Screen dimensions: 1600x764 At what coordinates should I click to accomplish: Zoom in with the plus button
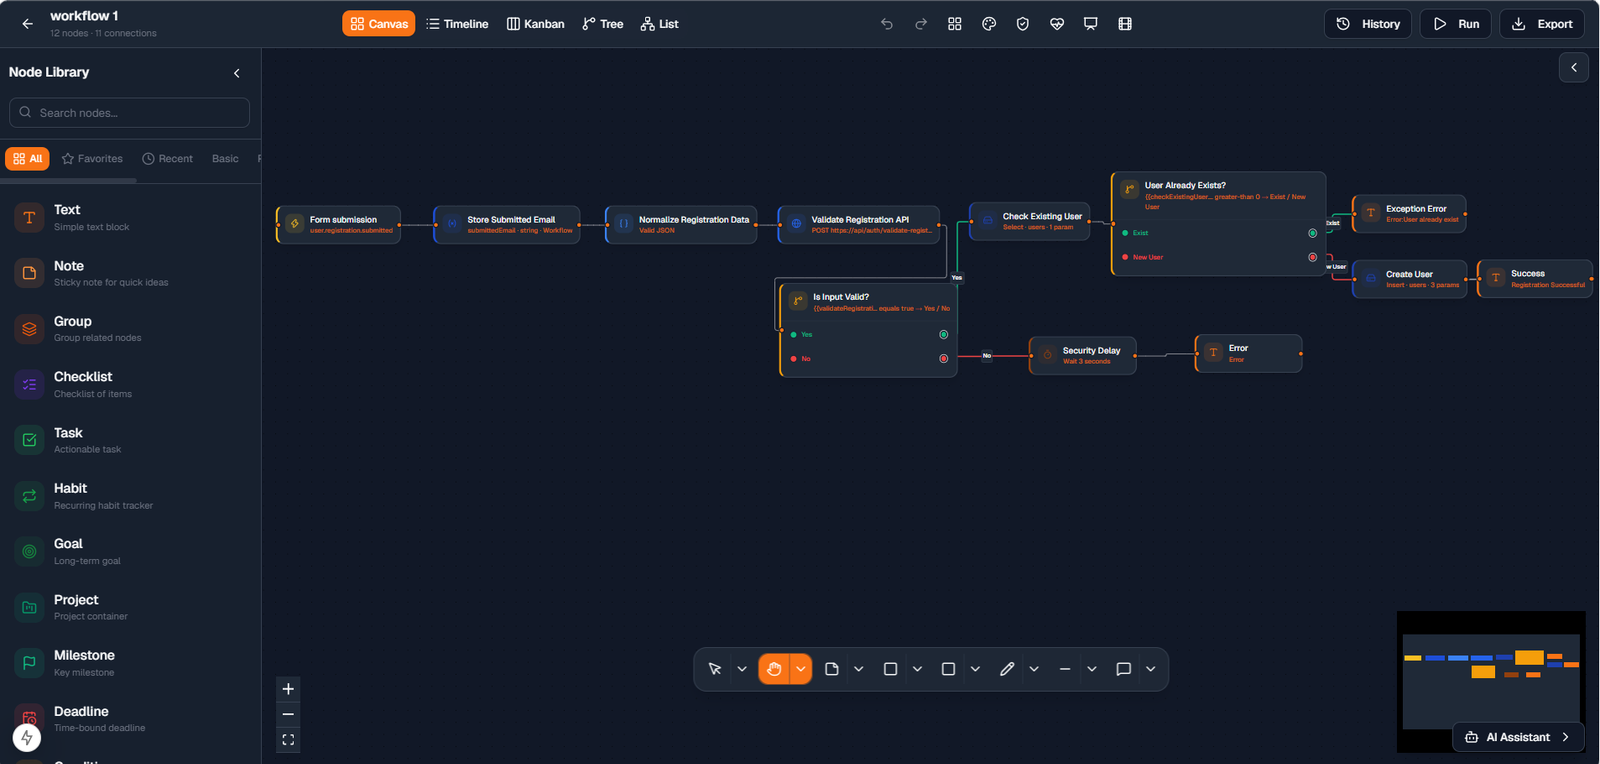pyautogui.click(x=288, y=689)
